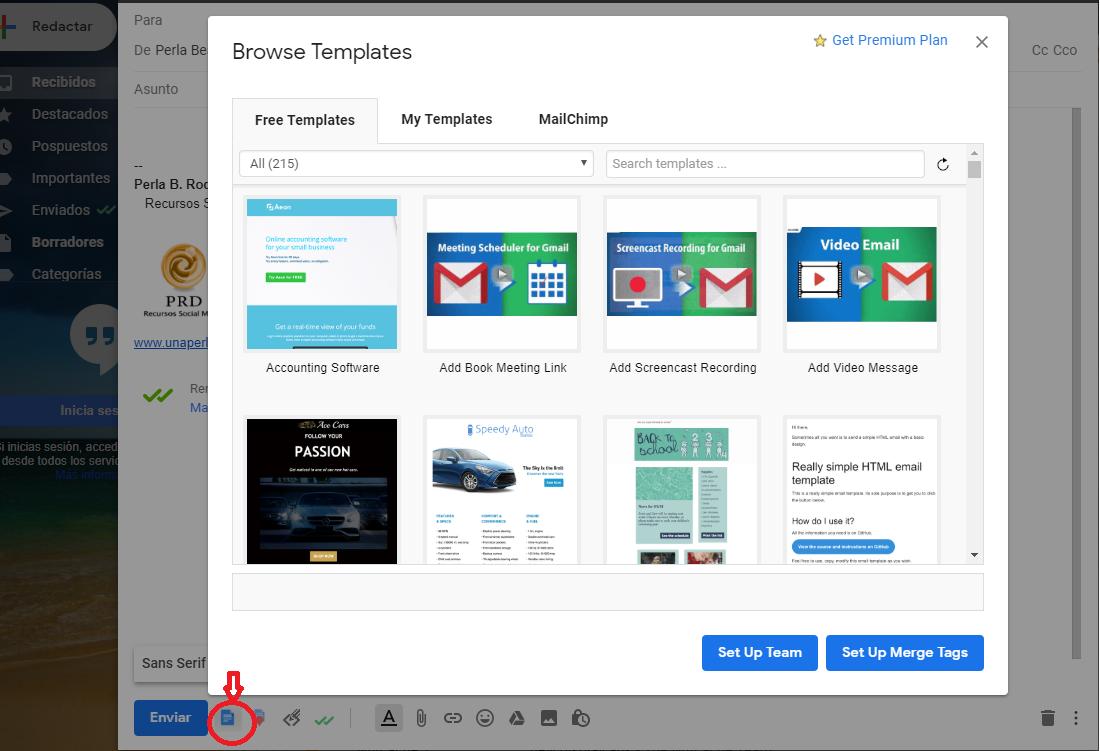Open the emoji picker

pyautogui.click(x=485, y=717)
